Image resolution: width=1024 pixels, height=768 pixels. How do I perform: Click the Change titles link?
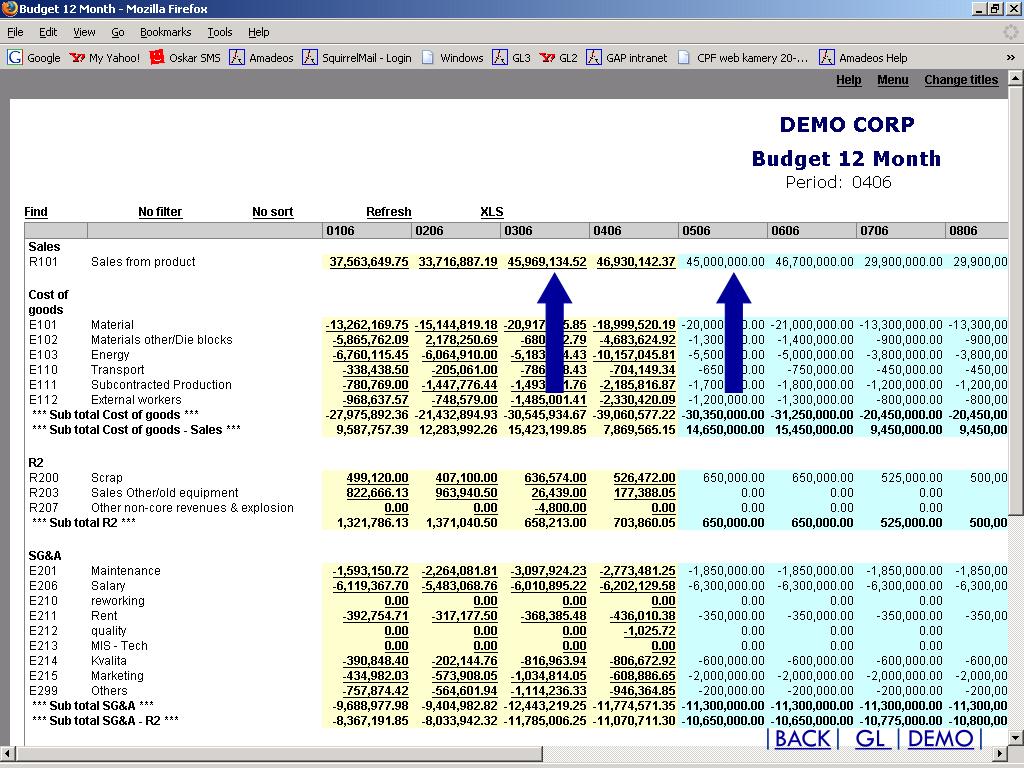coord(961,80)
